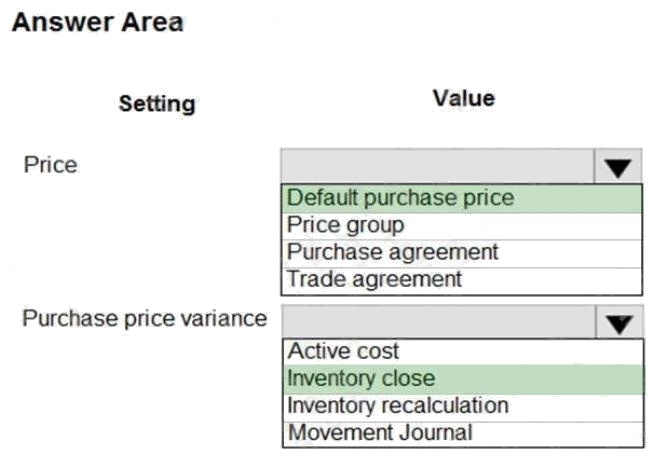Open the Purchase price variance dropdown arrow
The height and width of the screenshot is (460, 656).
[x=618, y=322]
